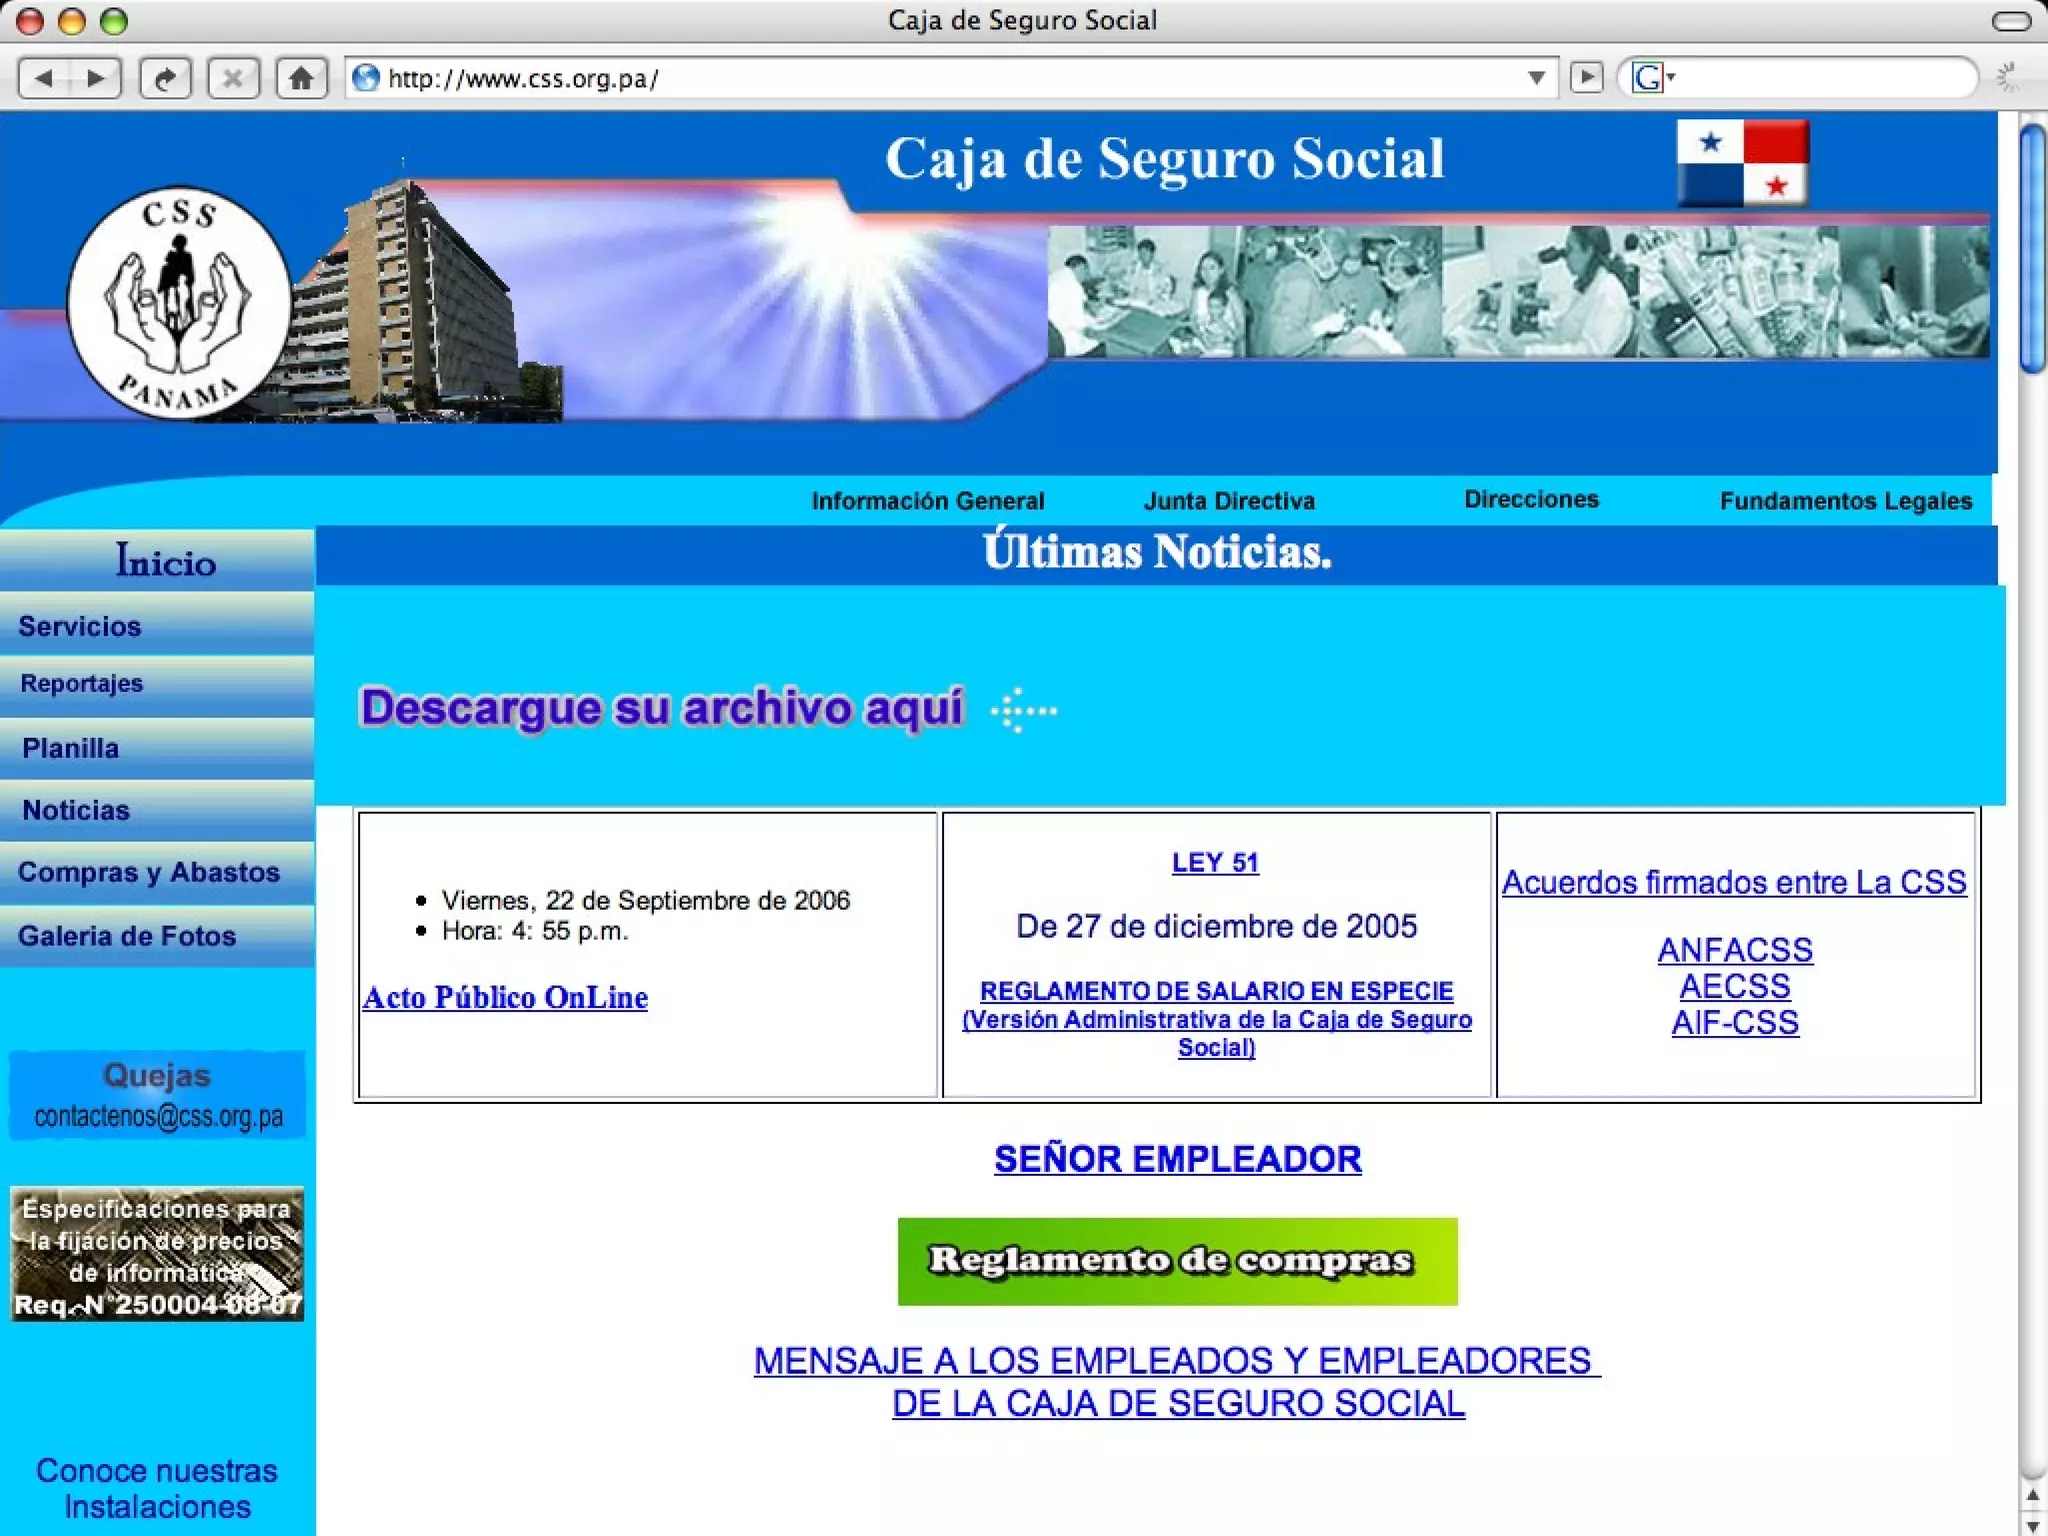Go back with the browser back arrow
Screen dimensions: 2048x1536
pos(45,78)
